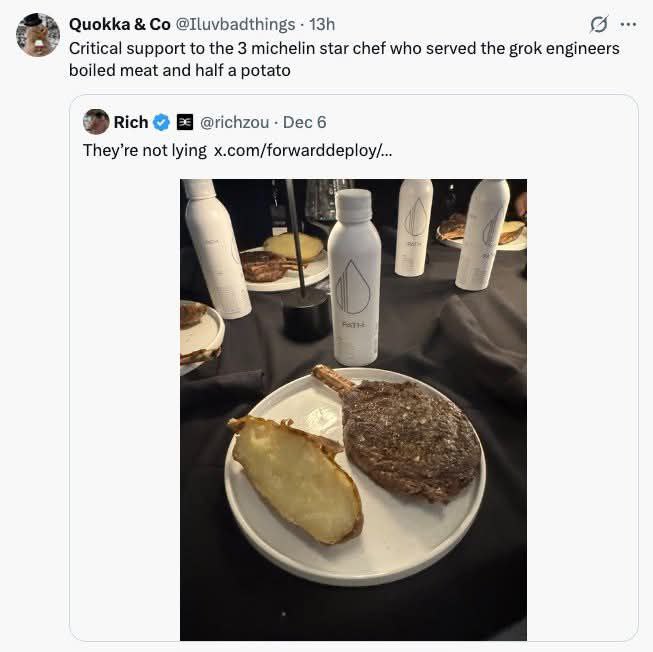Click the blue verified badge beside Rich
This screenshot has height=652, width=653.
click(161, 122)
